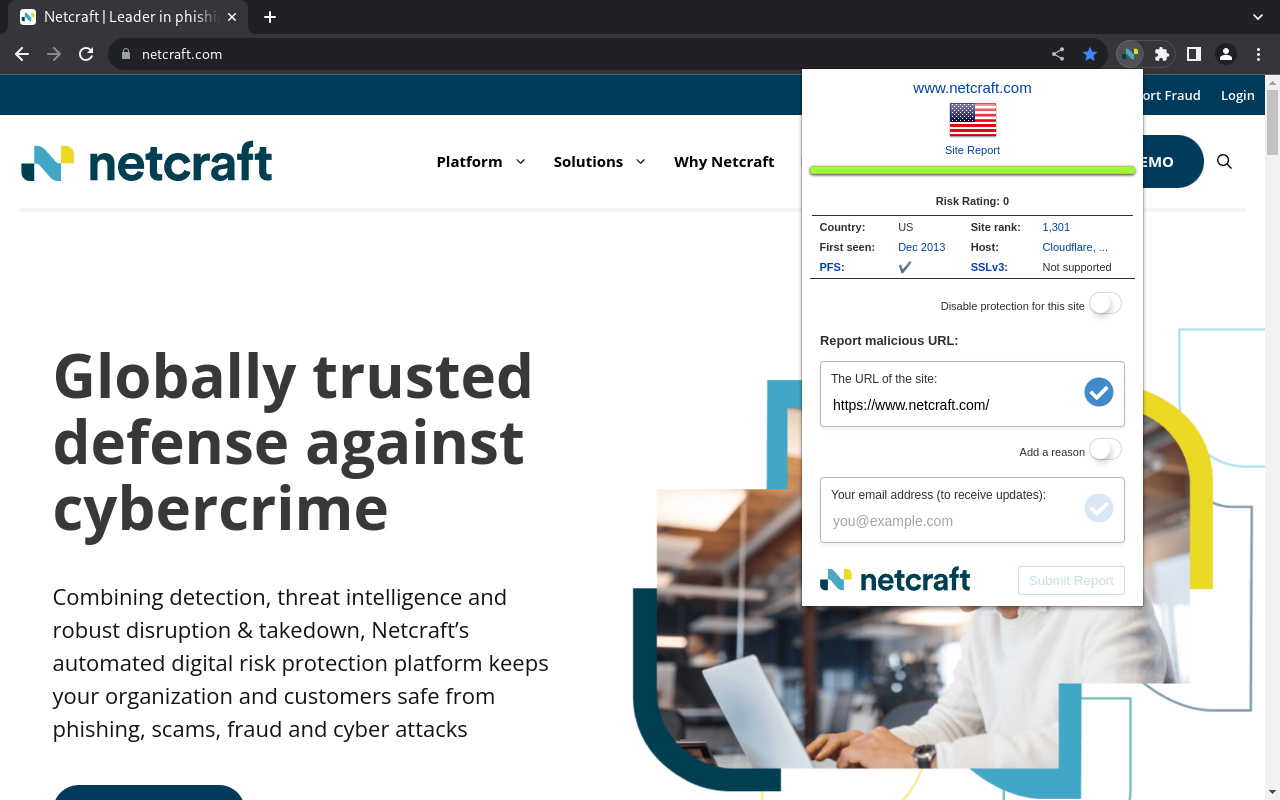Click the green risk rating bar
1280x800 pixels.
click(972, 171)
